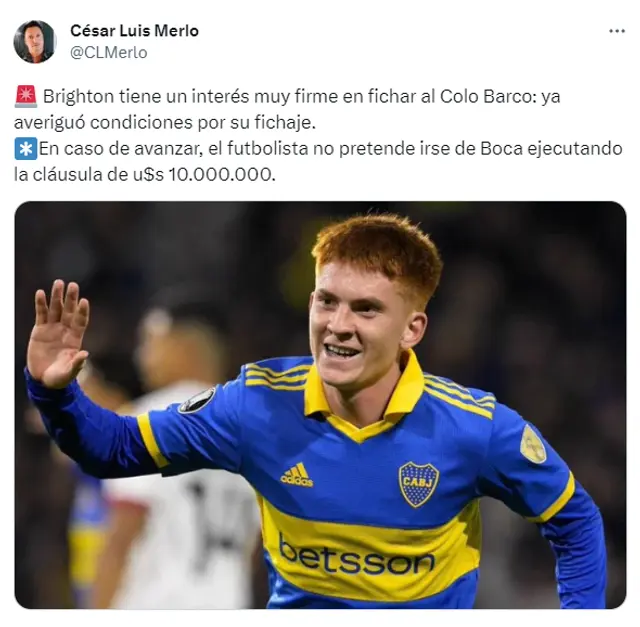Click the round competition badge on sleeve
This screenshot has height=627, width=640.
pyautogui.click(x=197, y=400)
